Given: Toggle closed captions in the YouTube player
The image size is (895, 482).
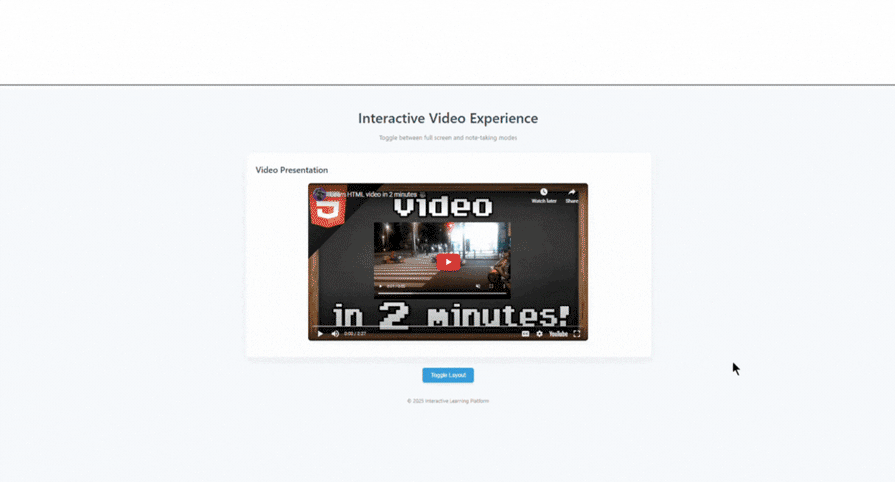Looking at the screenshot, I should tap(525, 334).
